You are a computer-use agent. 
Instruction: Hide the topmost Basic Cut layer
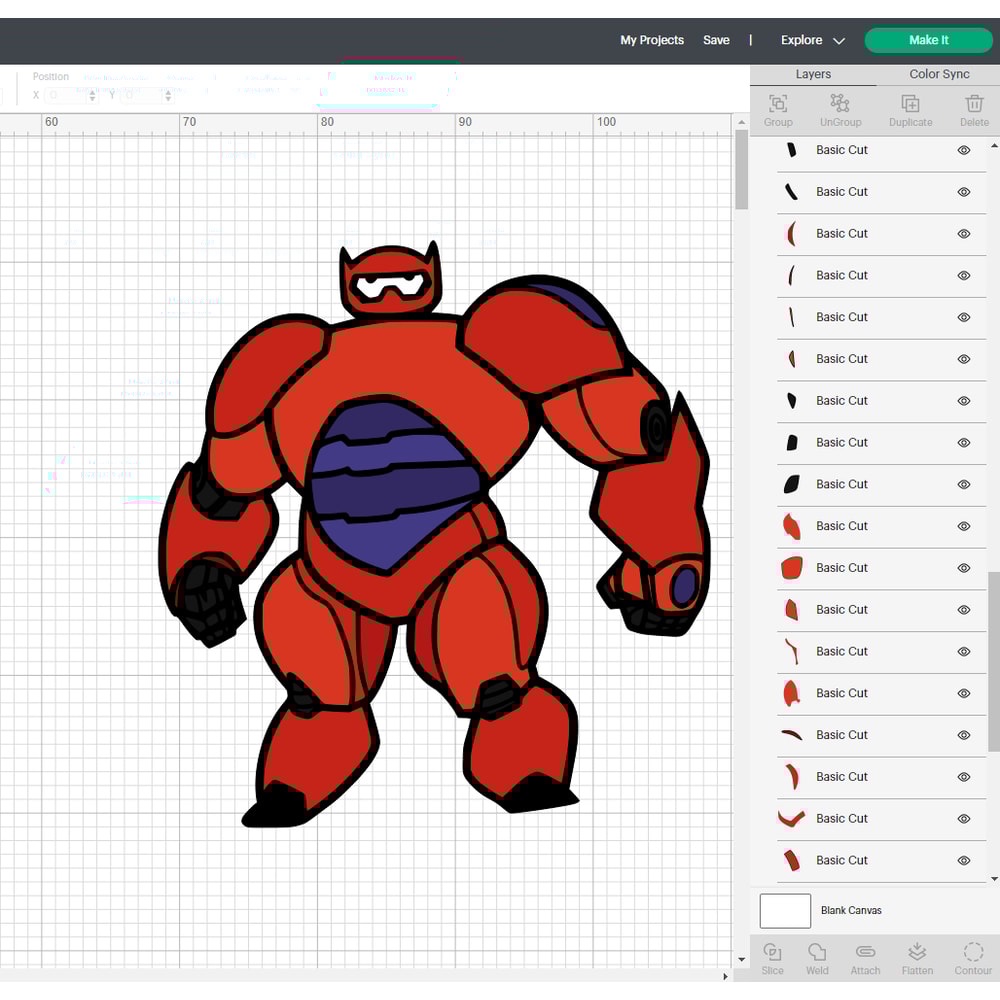point(964,150)
